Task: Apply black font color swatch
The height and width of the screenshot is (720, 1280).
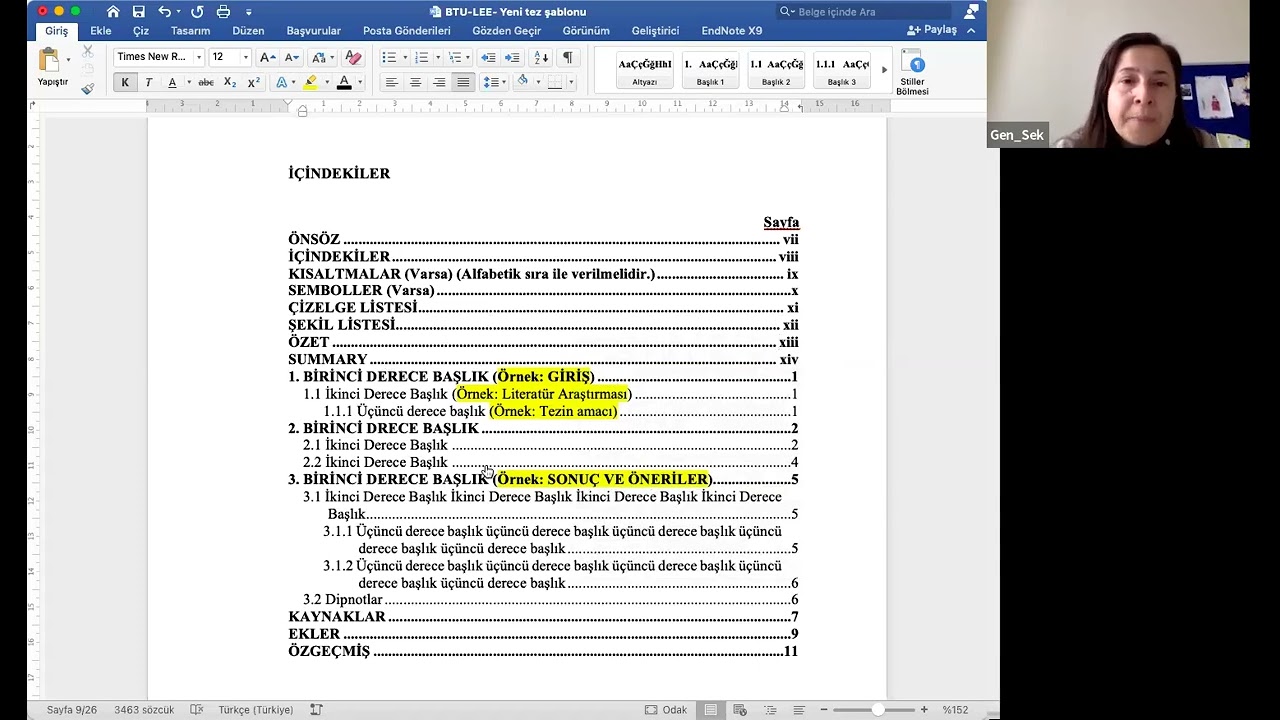Action: coord(344,82)
